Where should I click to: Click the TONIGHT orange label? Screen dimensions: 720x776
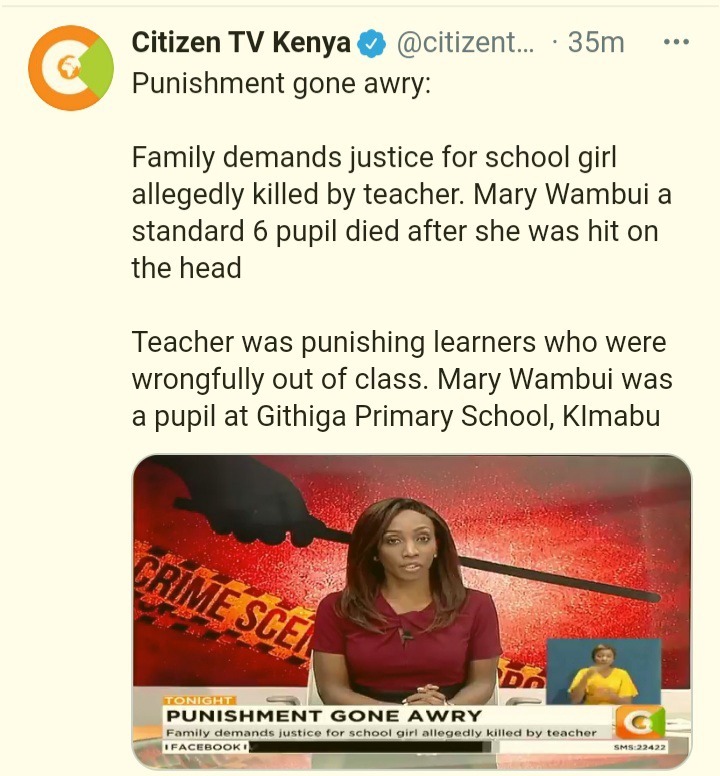tap(199, 701)
